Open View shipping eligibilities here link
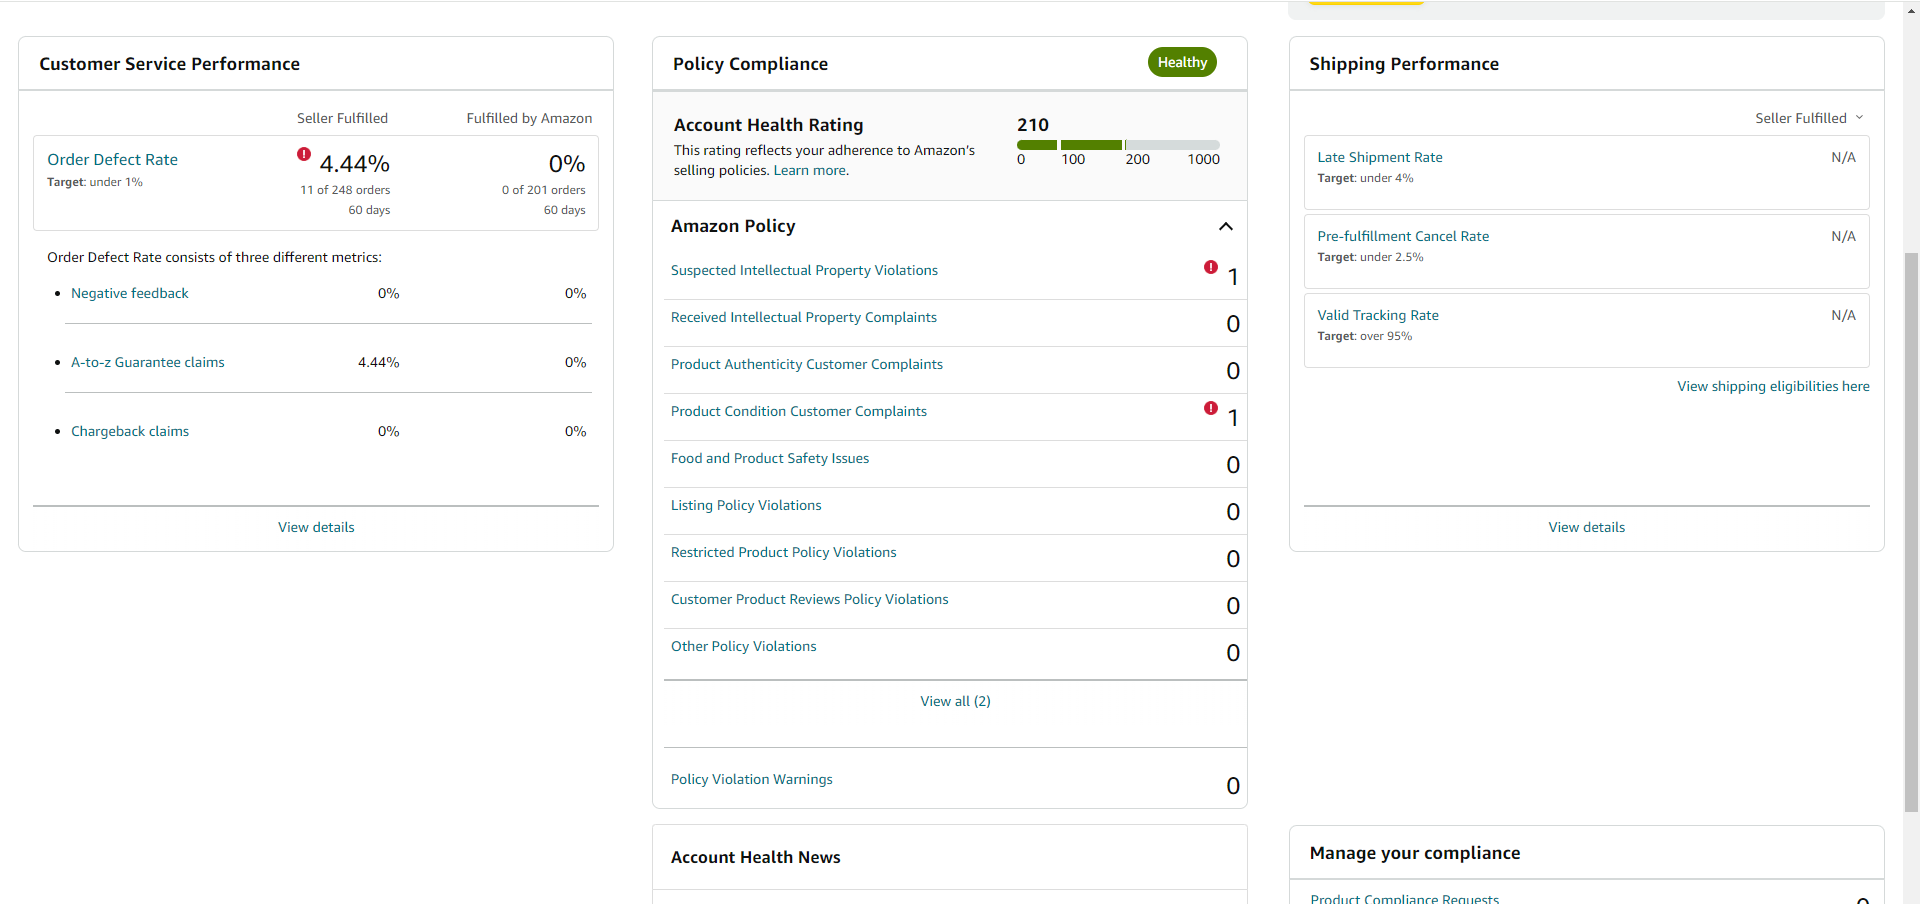The image size is (1920, 904). [x=1773, y=386]
